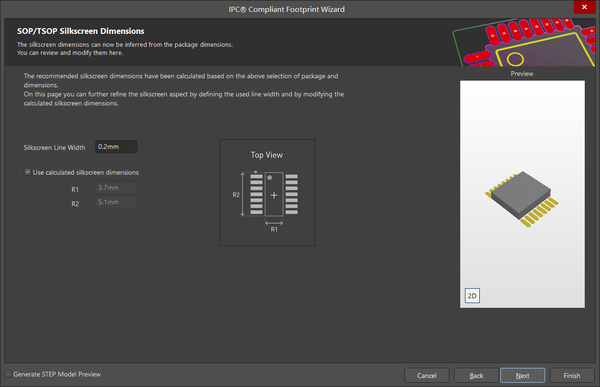Screen dimensions: 600x387
Task: Select the R2 dimension field
Action: coord(116,202)
